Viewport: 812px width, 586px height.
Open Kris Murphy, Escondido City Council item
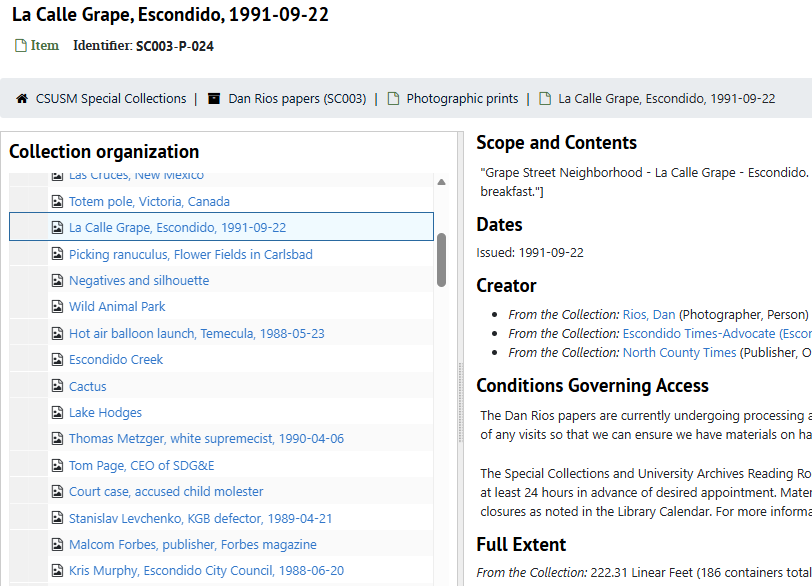click(x=206, y=570)
